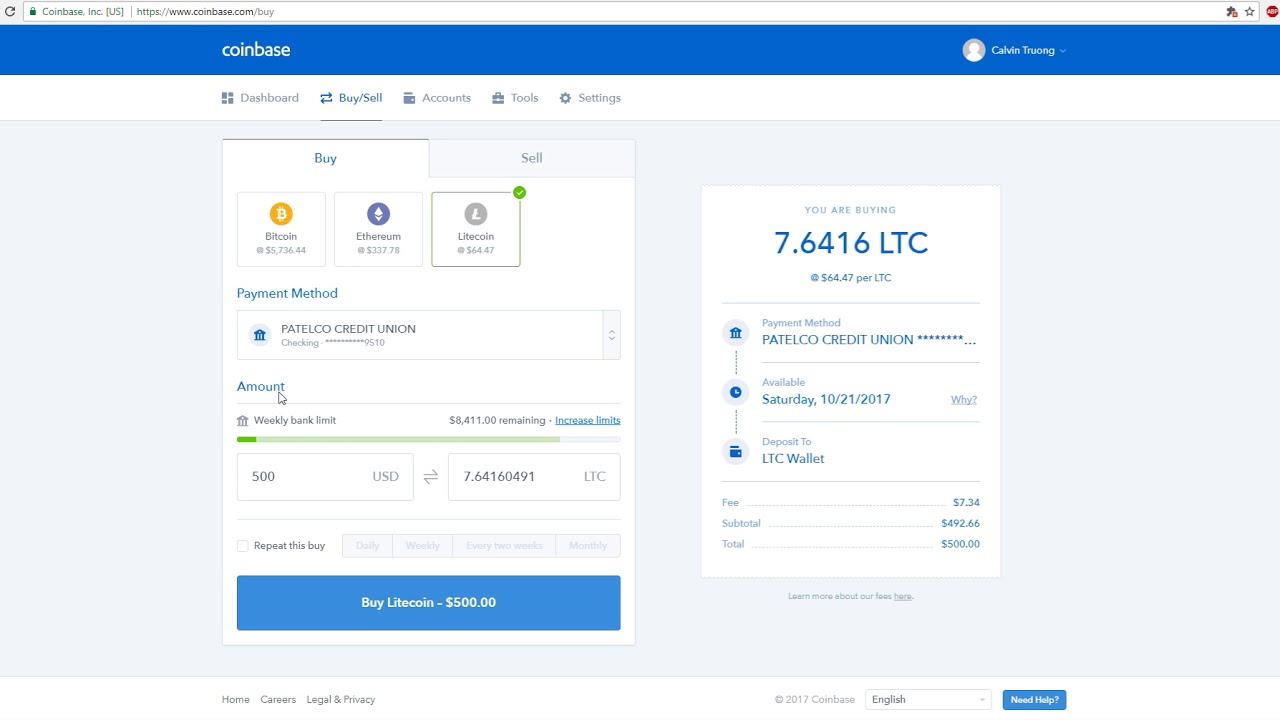This screenshot has height=720, width=1280.
Task: Open the Accounts navigation item
Action: coord(437,98)
